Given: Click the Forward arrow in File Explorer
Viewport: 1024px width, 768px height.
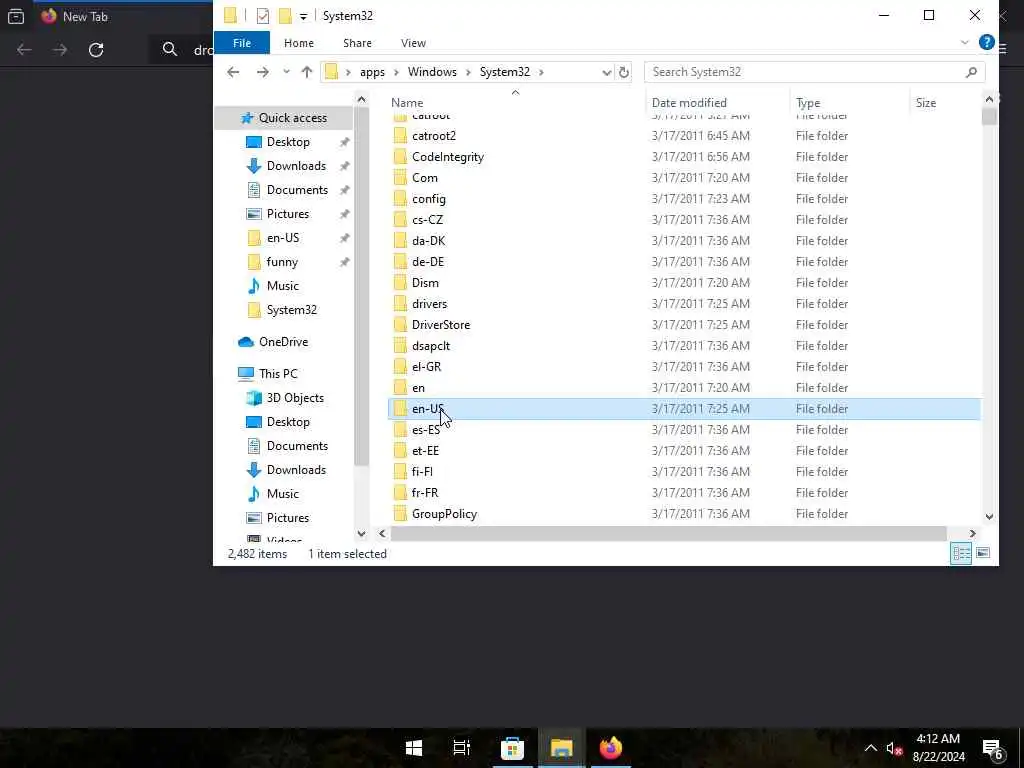Looking at the screenshot, I should coord(263,72).
